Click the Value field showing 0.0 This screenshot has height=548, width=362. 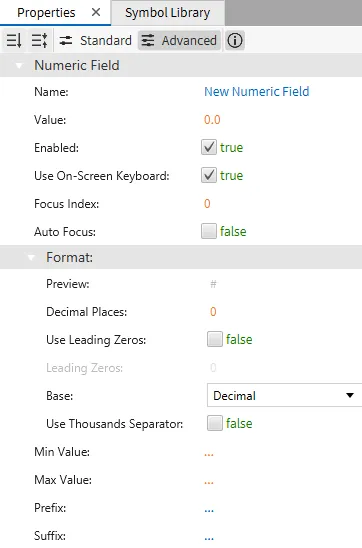click(x=212, y=120)
